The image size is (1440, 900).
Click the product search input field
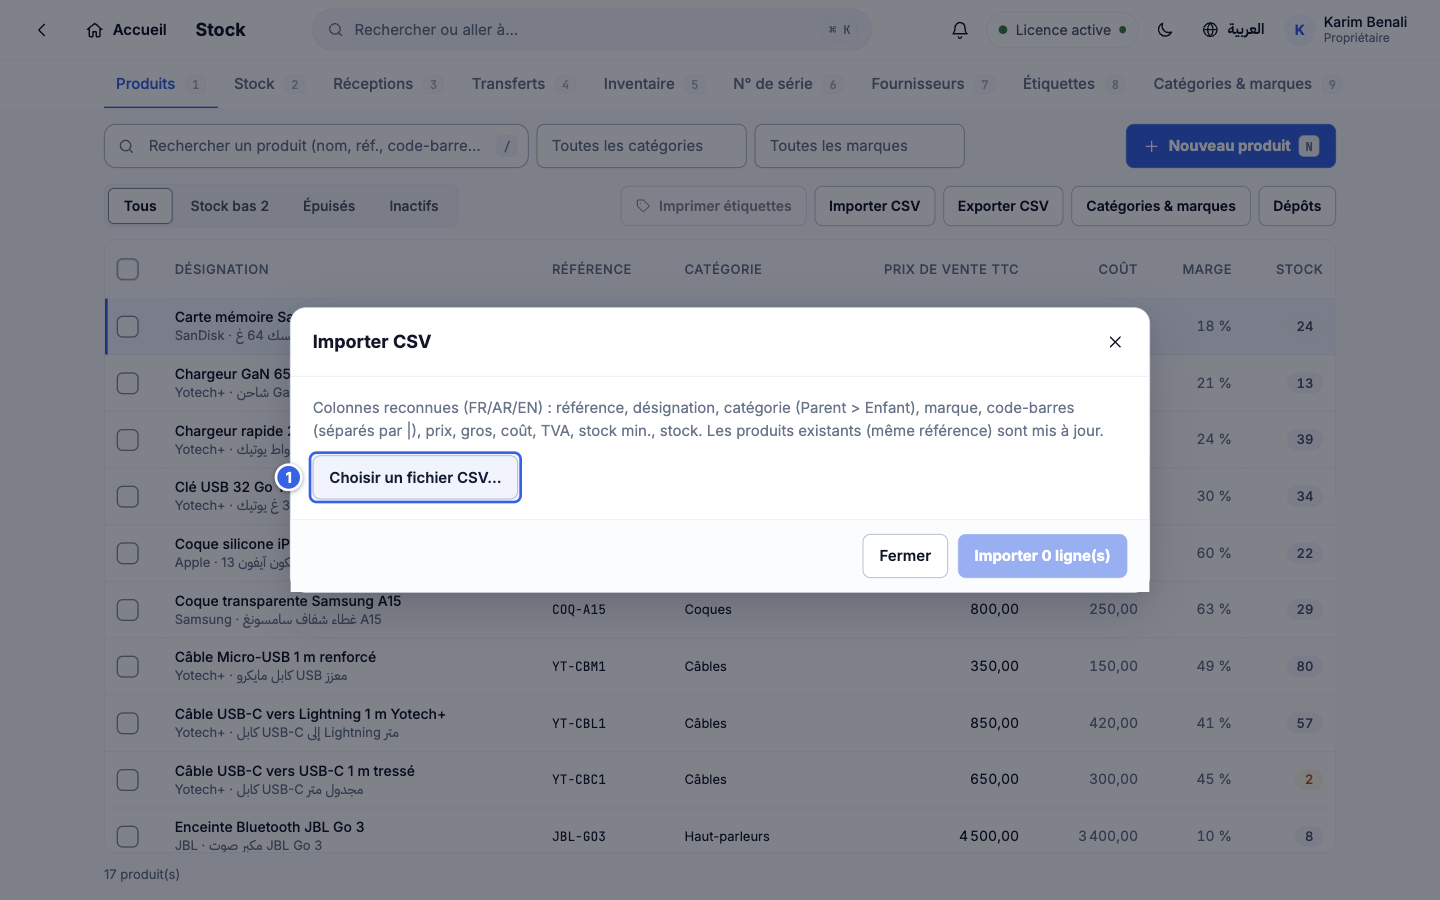[316, 146]
